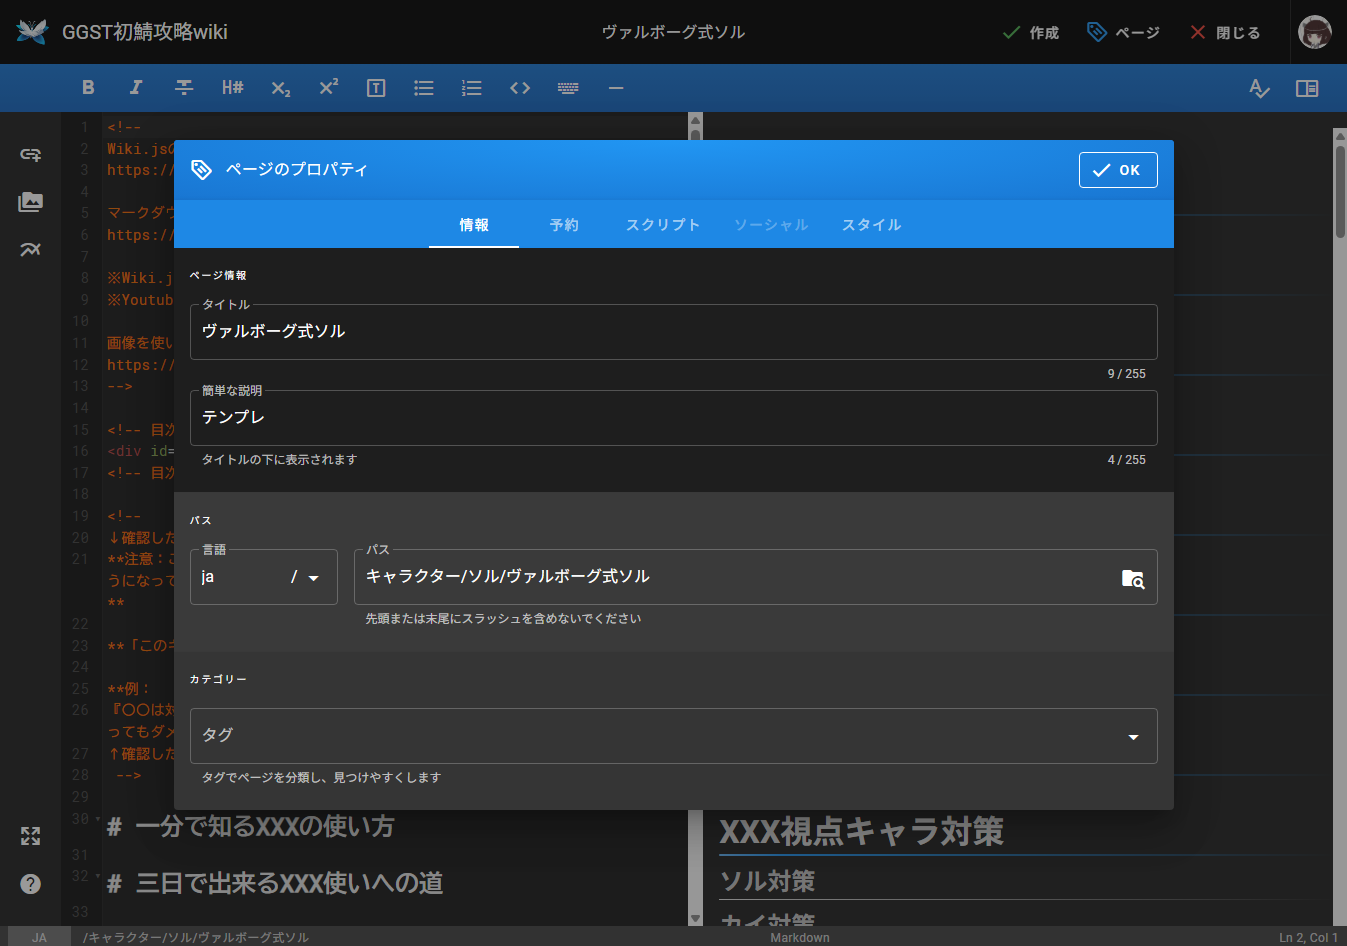
Task: Open the insert diagram tool
Action: [x=31, y=250]
